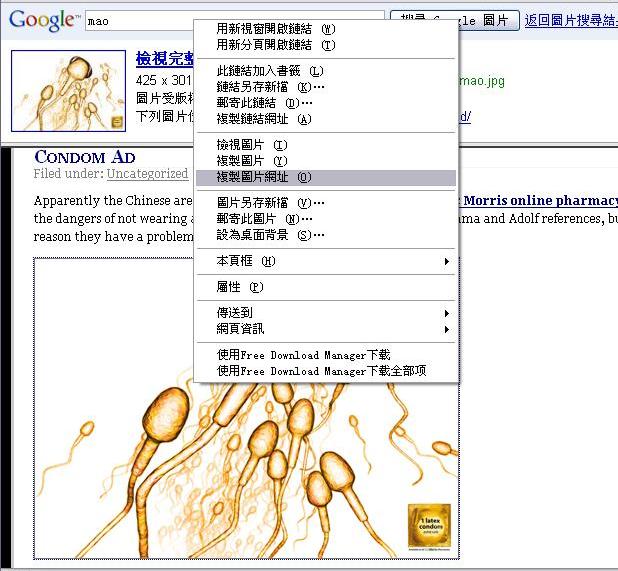Click inside the 'mao' search field

tap(140, 21)
